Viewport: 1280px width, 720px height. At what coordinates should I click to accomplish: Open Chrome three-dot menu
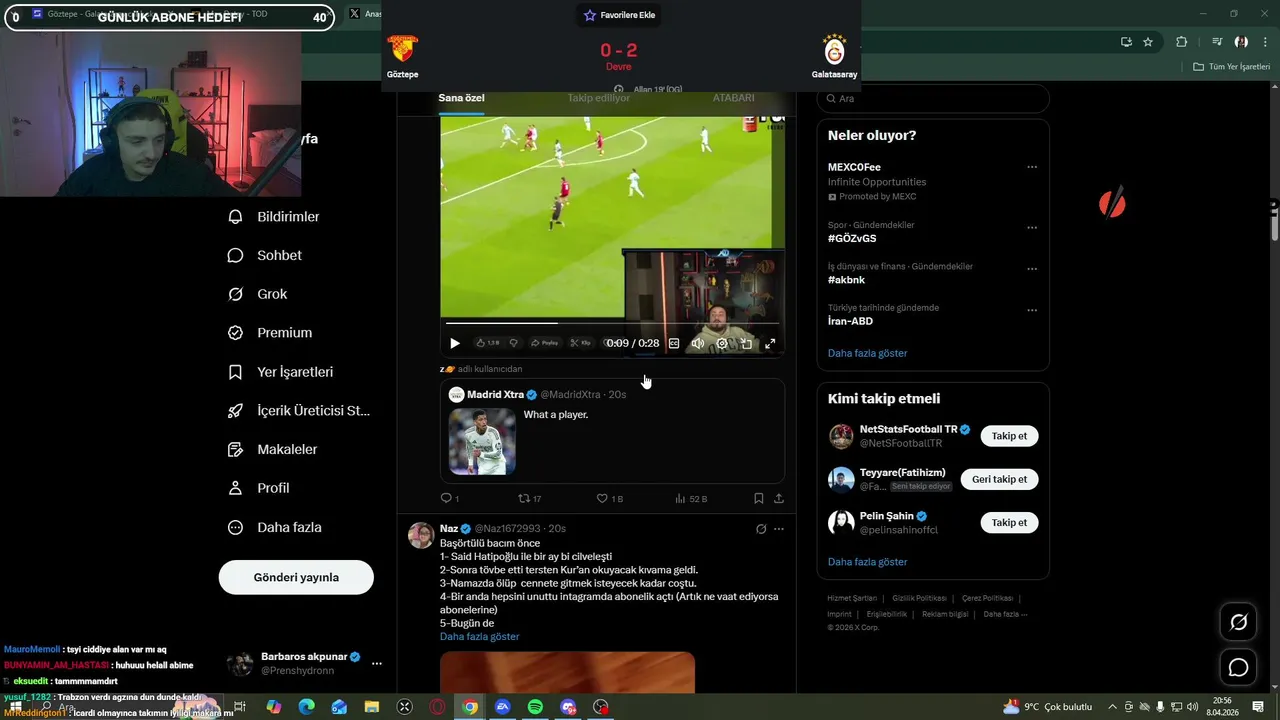pos(1266,42)
